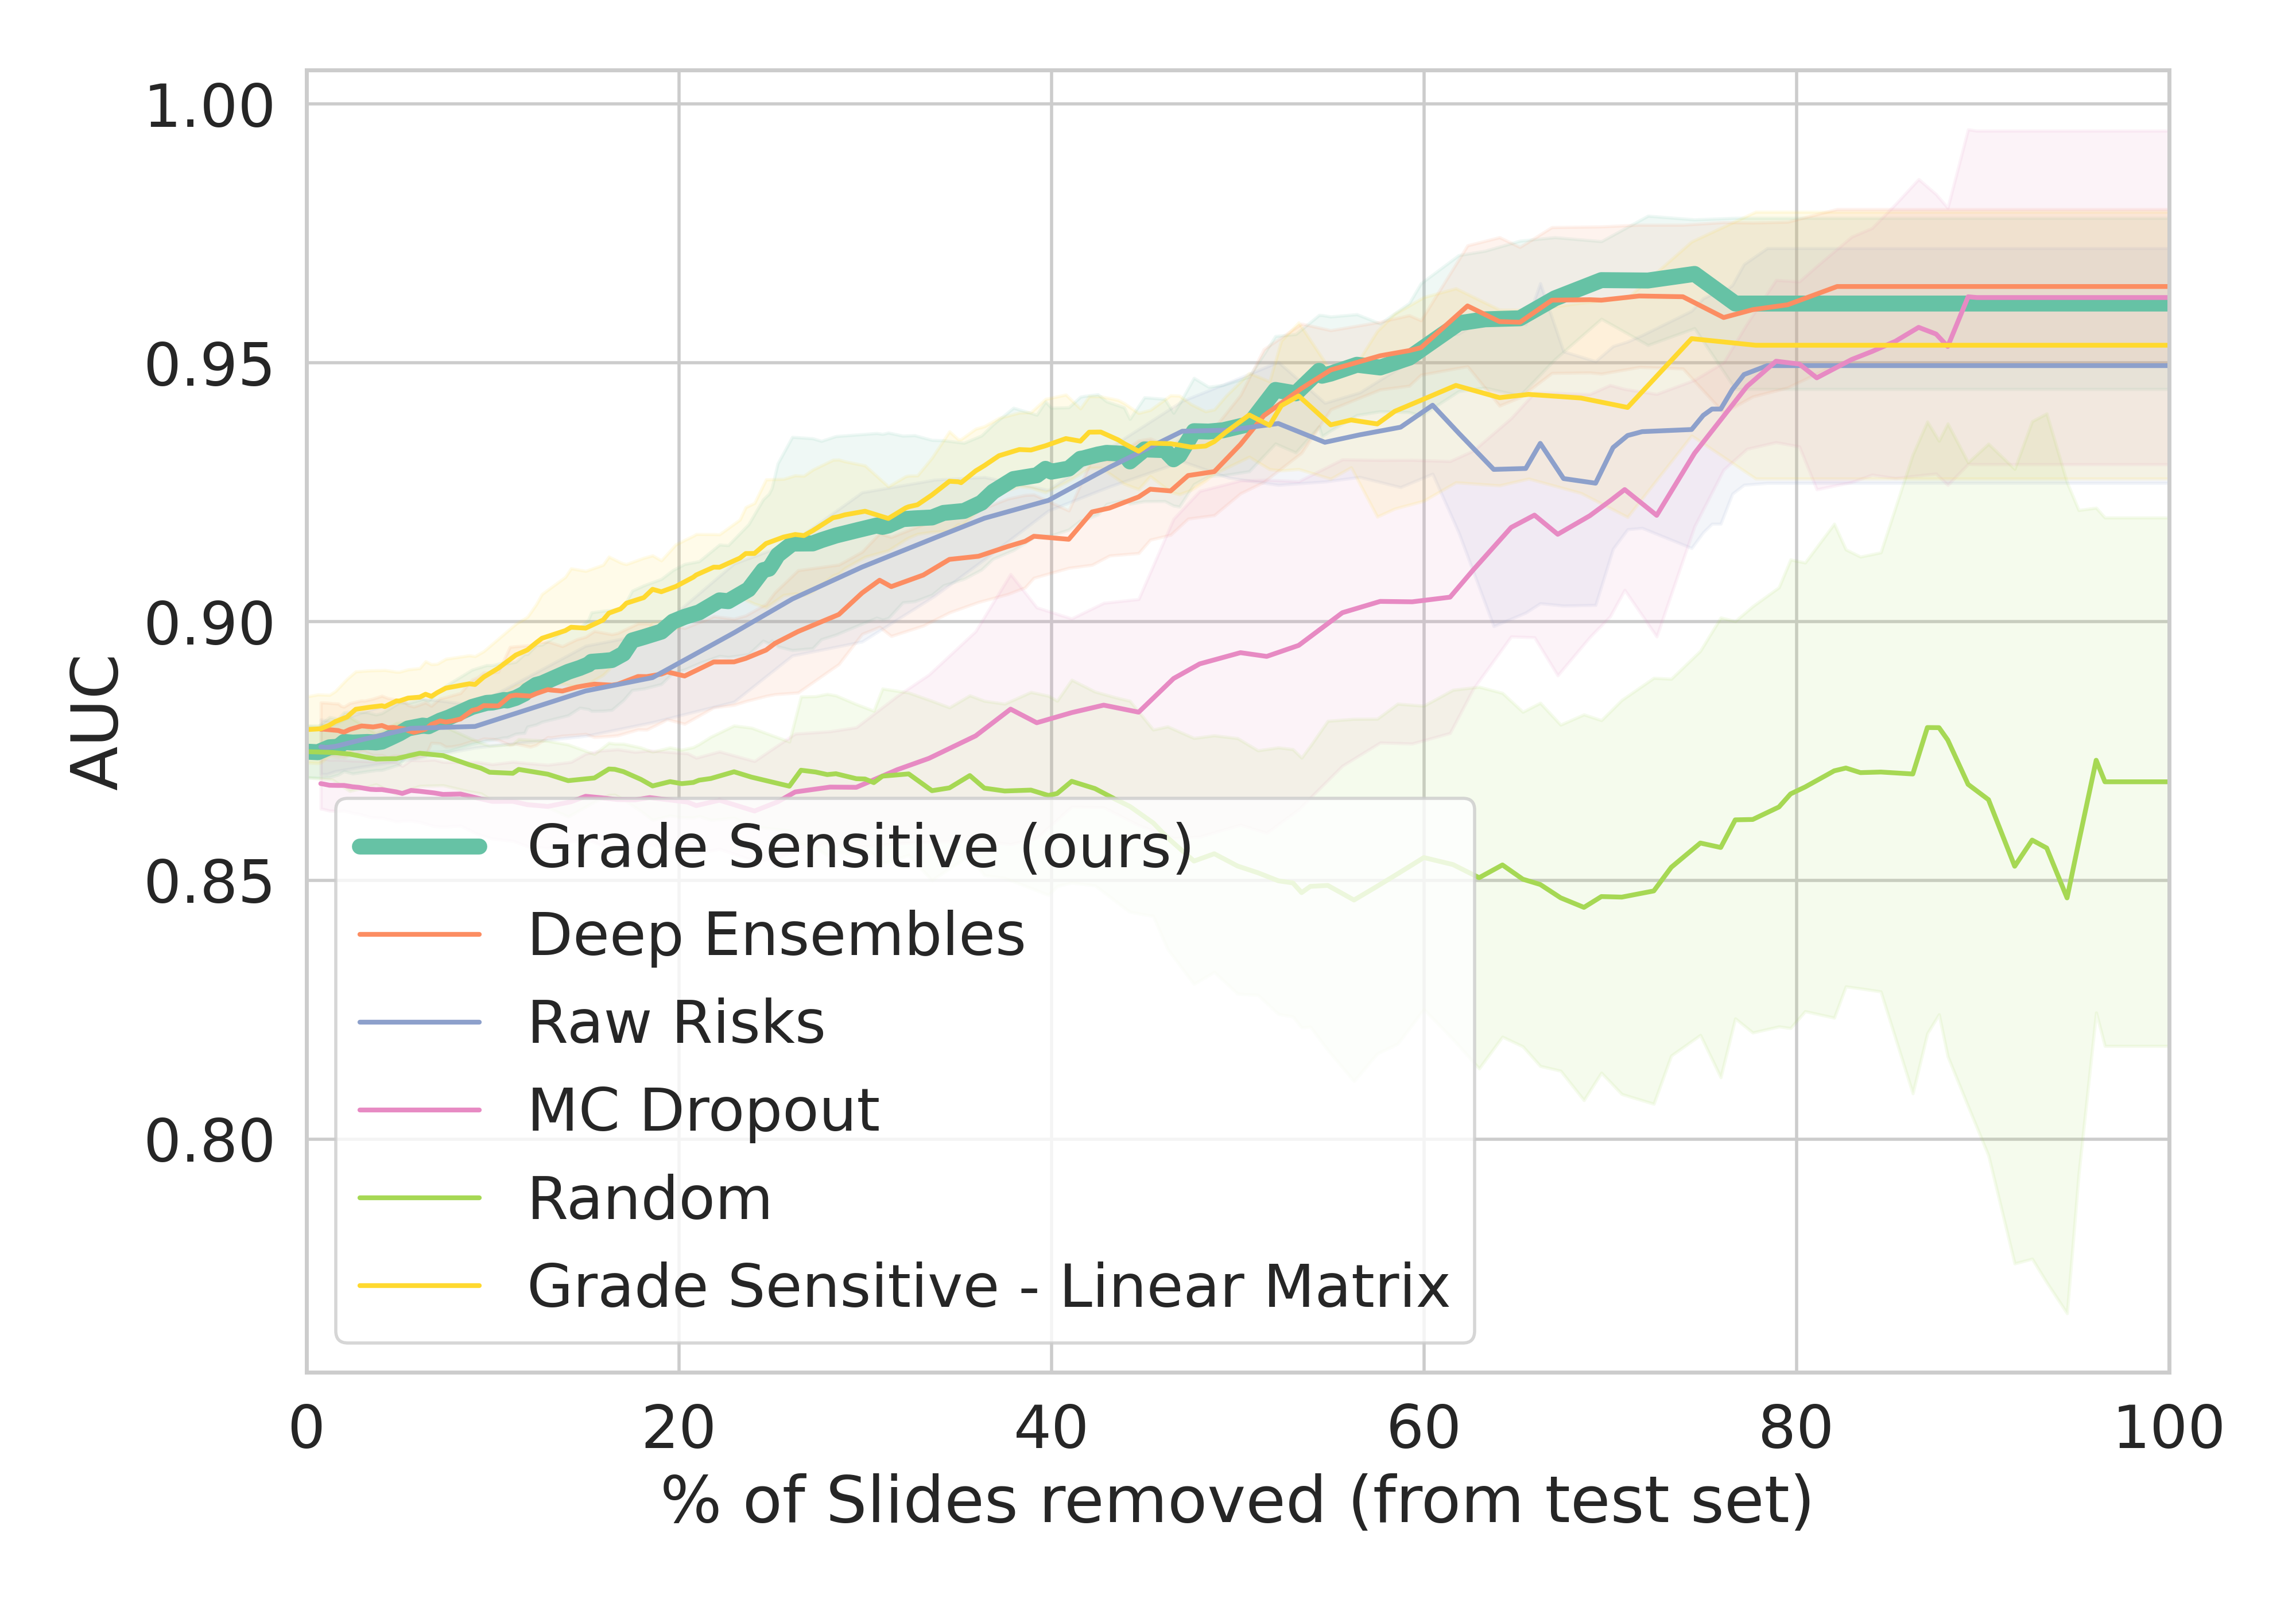Select the light green Random legend line
The image size is (2296, 1607).
(x=420, y=1198)
